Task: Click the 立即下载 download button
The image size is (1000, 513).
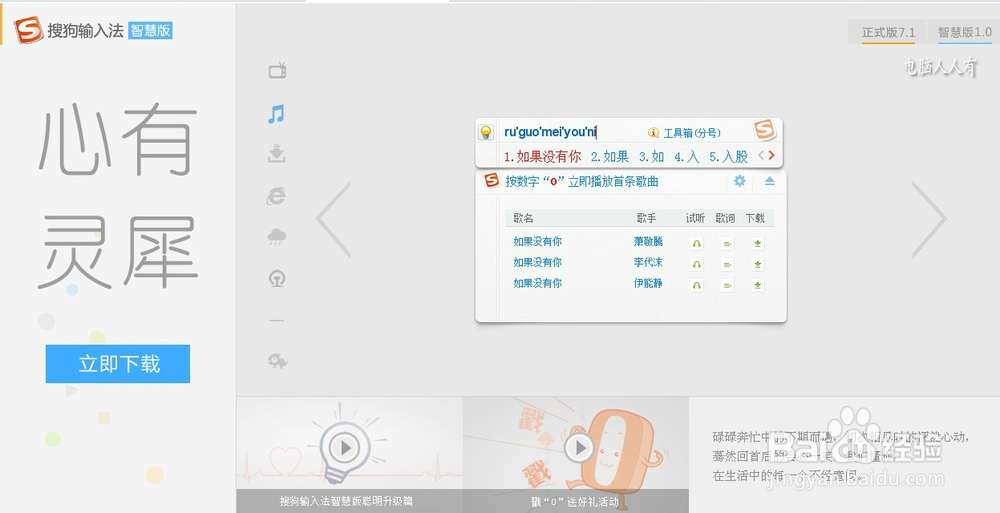Action: (x=118, y=364)
